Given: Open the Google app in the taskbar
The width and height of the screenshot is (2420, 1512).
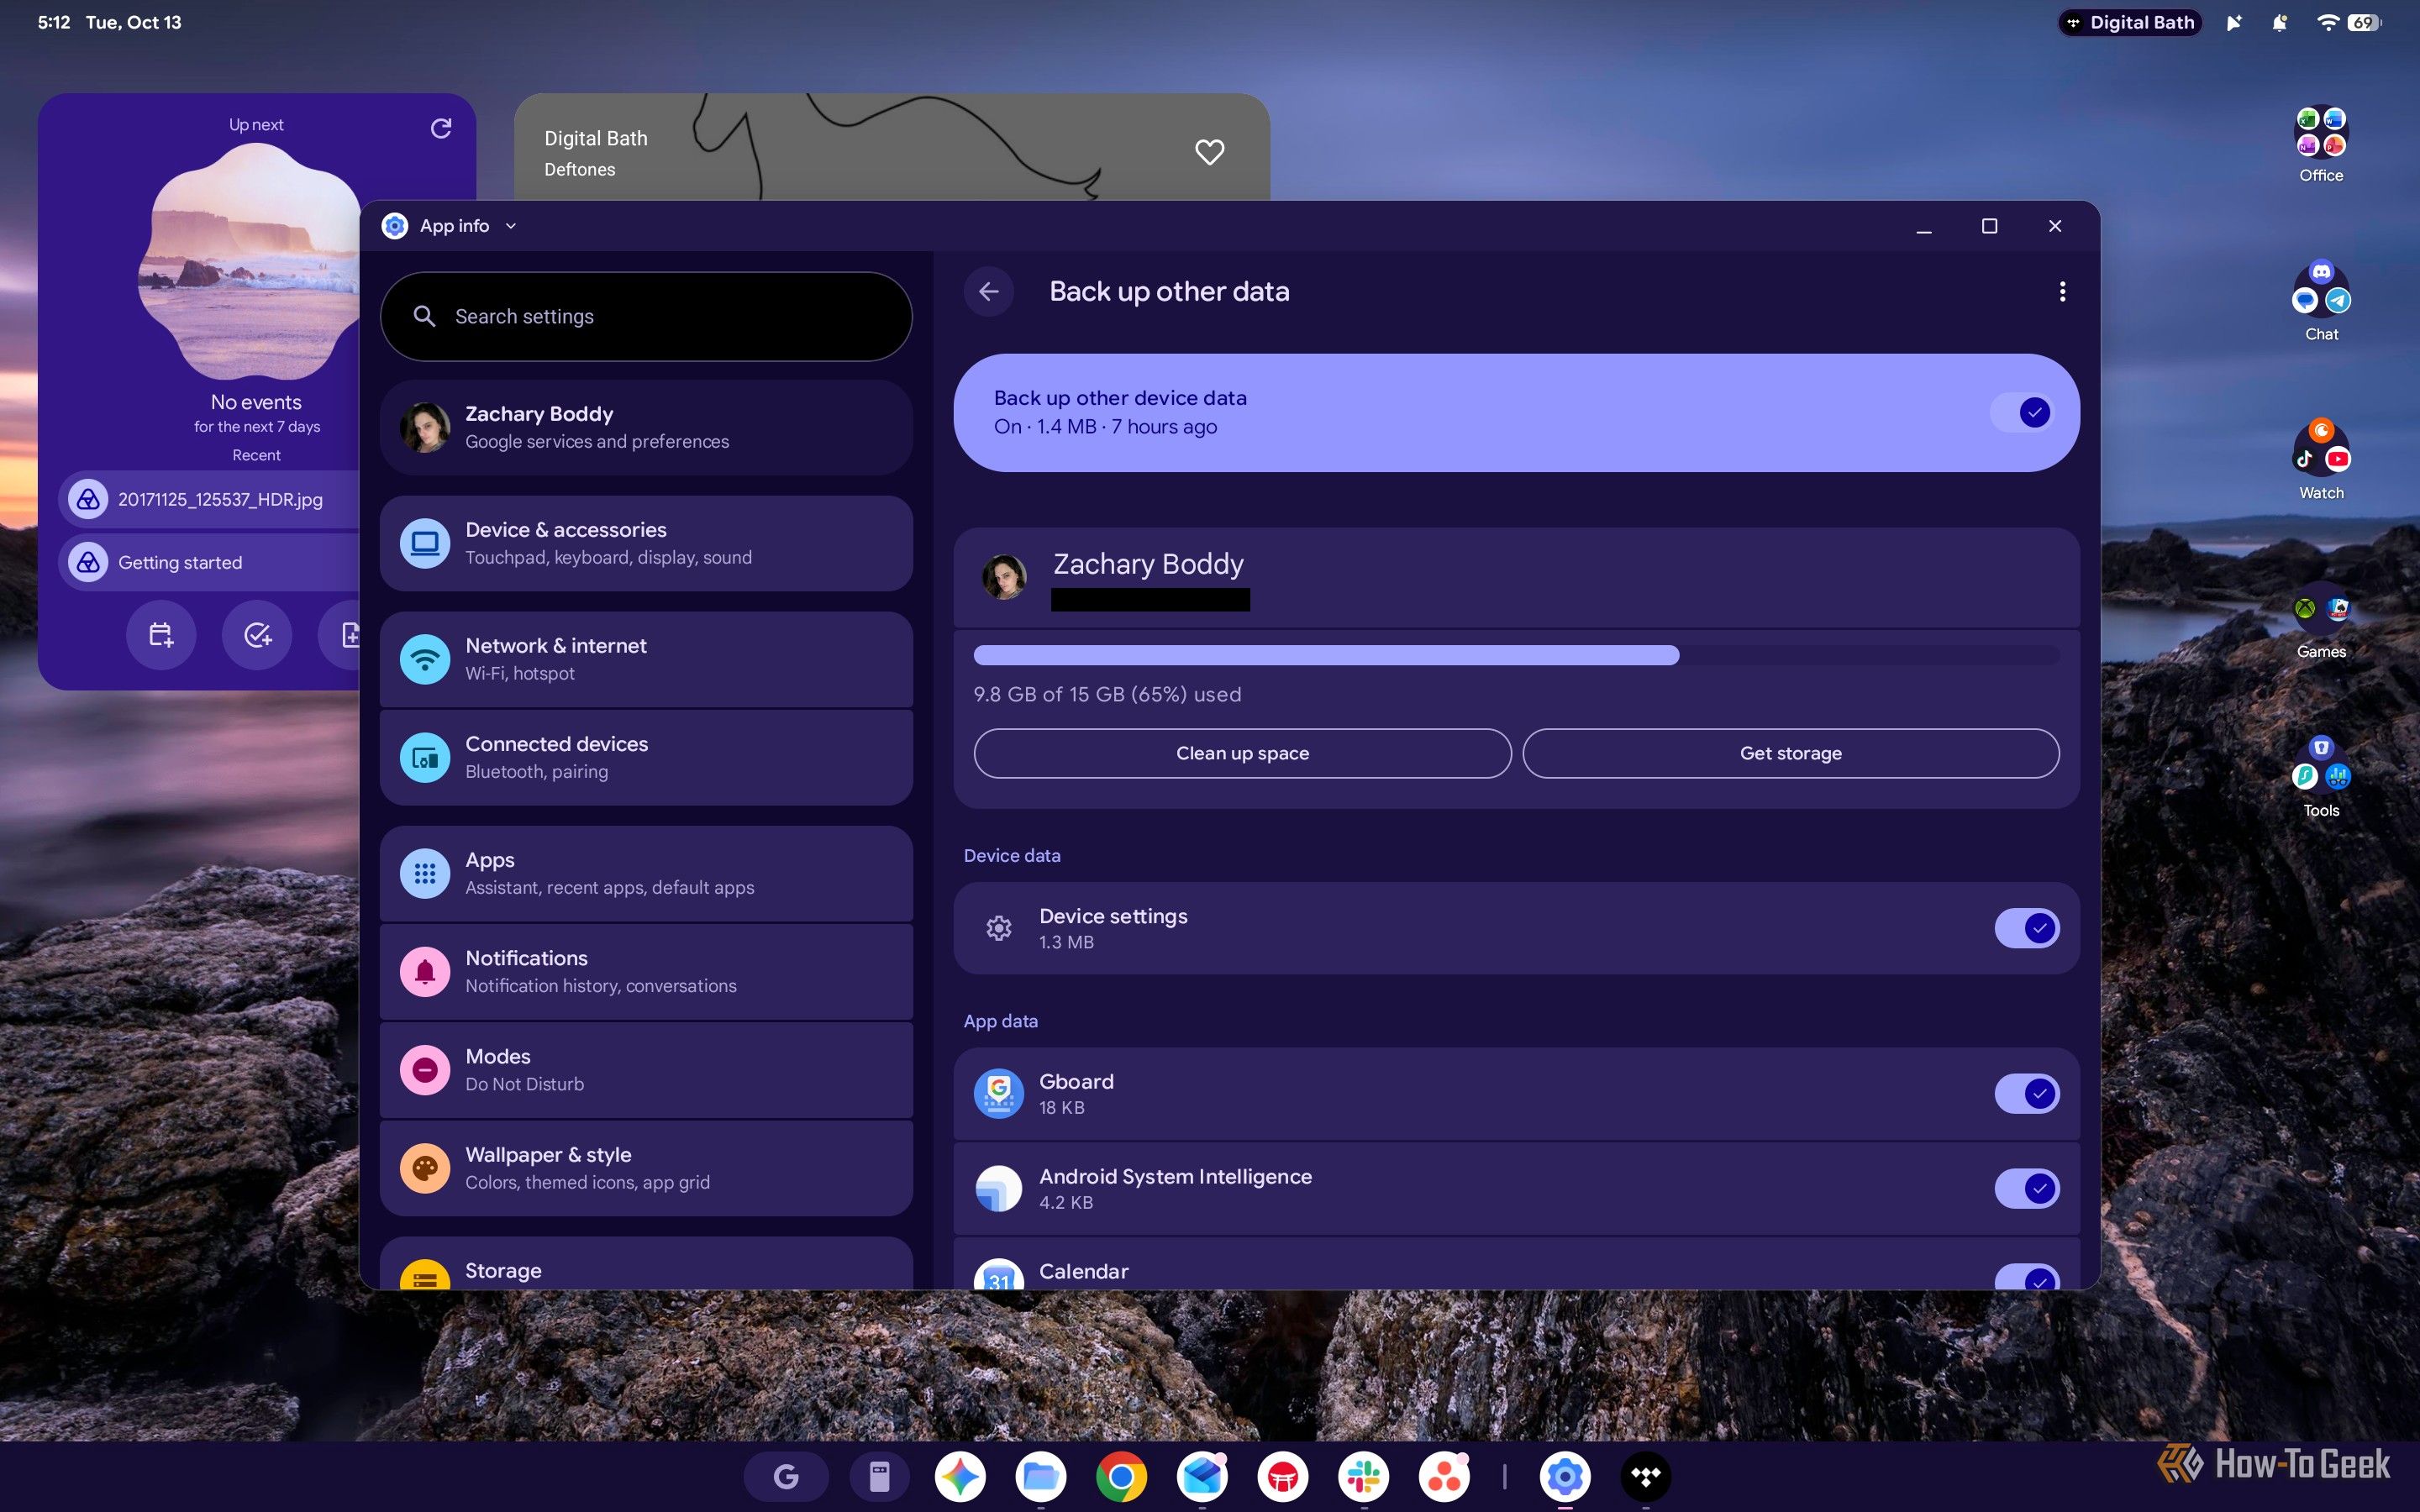Looking at the screenshot, I should (786, 1476).
